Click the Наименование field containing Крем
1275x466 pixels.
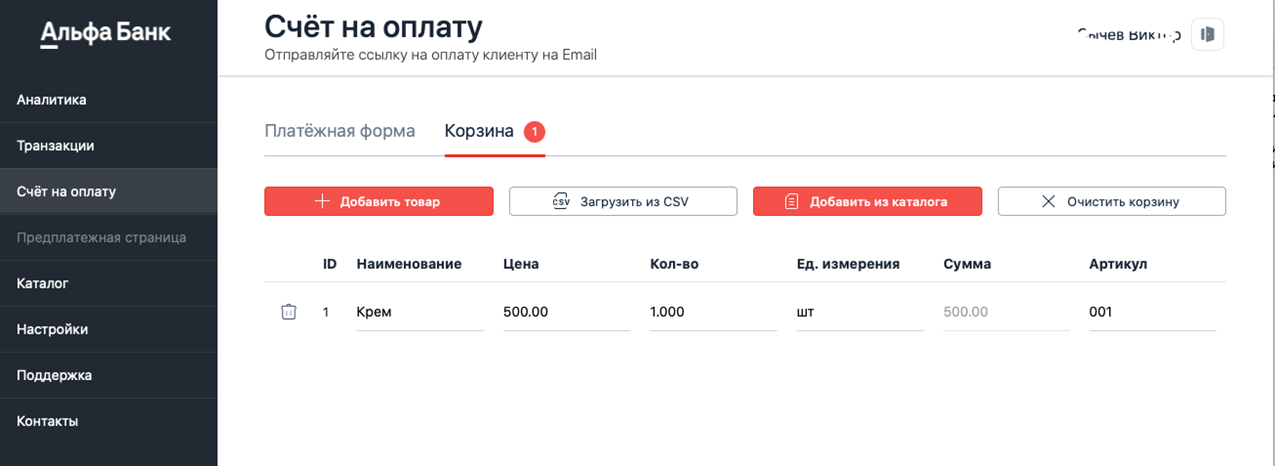click(419, 312)
